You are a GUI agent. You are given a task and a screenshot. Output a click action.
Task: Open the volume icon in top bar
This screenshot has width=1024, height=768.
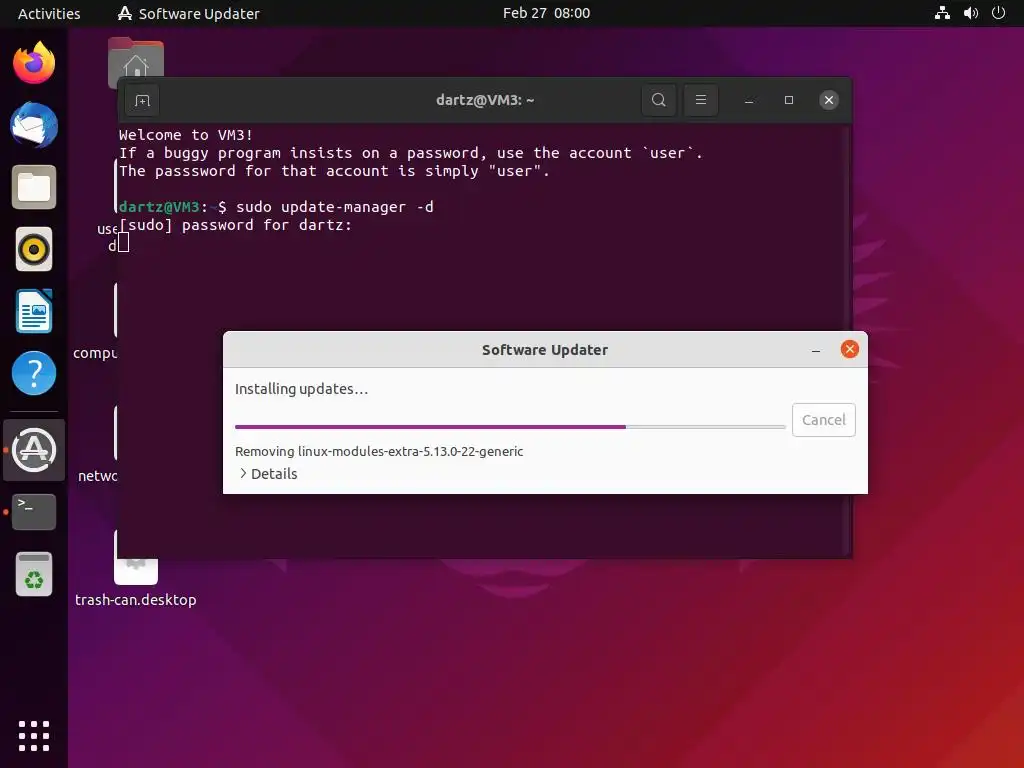[x=970, y=13]
